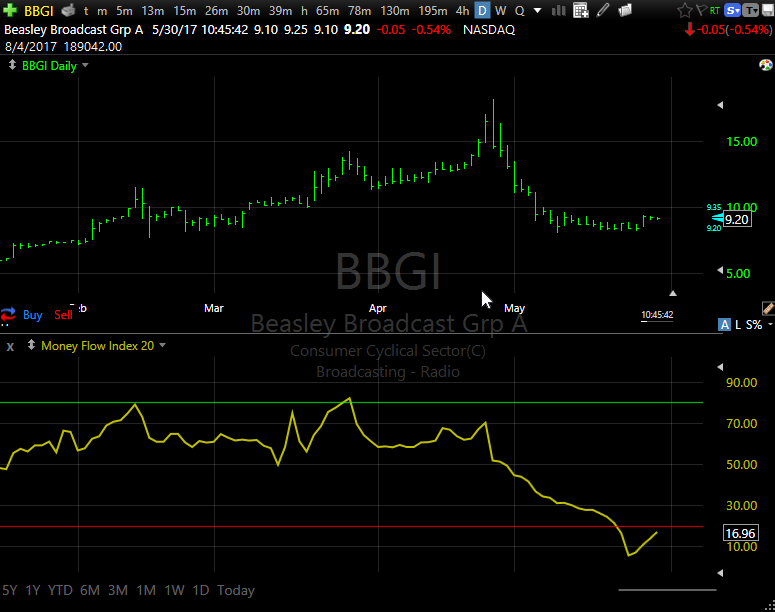Select the 26m timeframe
Screen dimensions: 775x612
pos(216,10)
